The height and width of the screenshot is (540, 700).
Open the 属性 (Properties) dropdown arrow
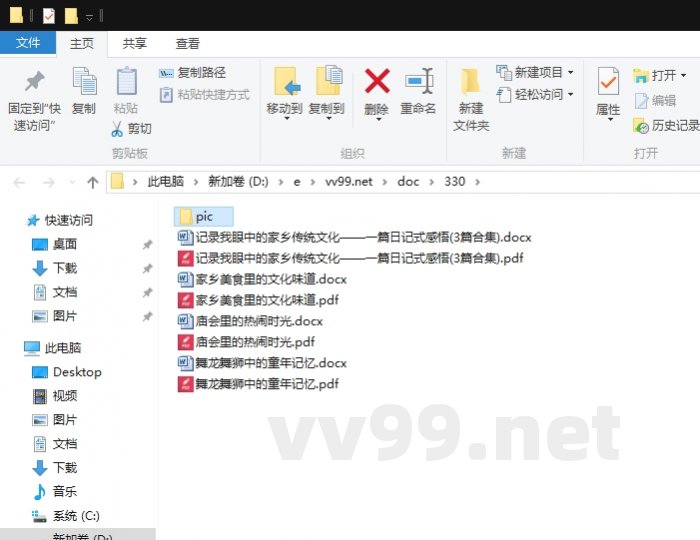click(x=610, y=120)
